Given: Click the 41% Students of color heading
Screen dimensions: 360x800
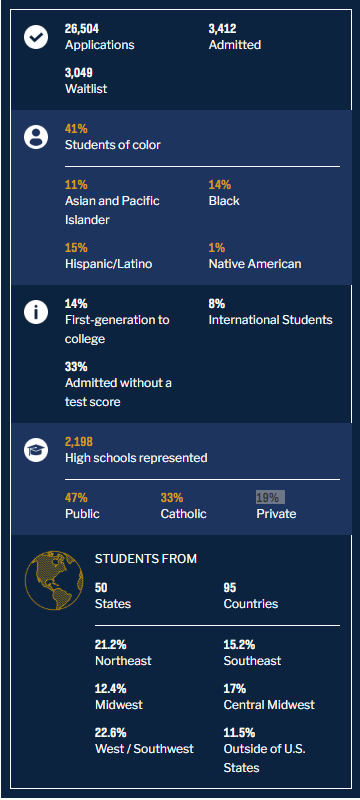Looking at the screenshot, I should (112, 137).
